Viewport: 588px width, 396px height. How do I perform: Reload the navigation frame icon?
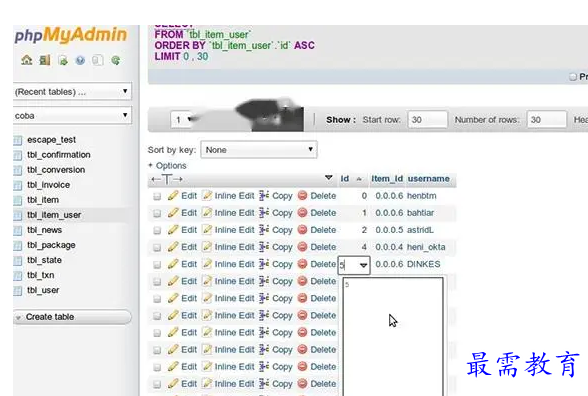coord(116,60)
